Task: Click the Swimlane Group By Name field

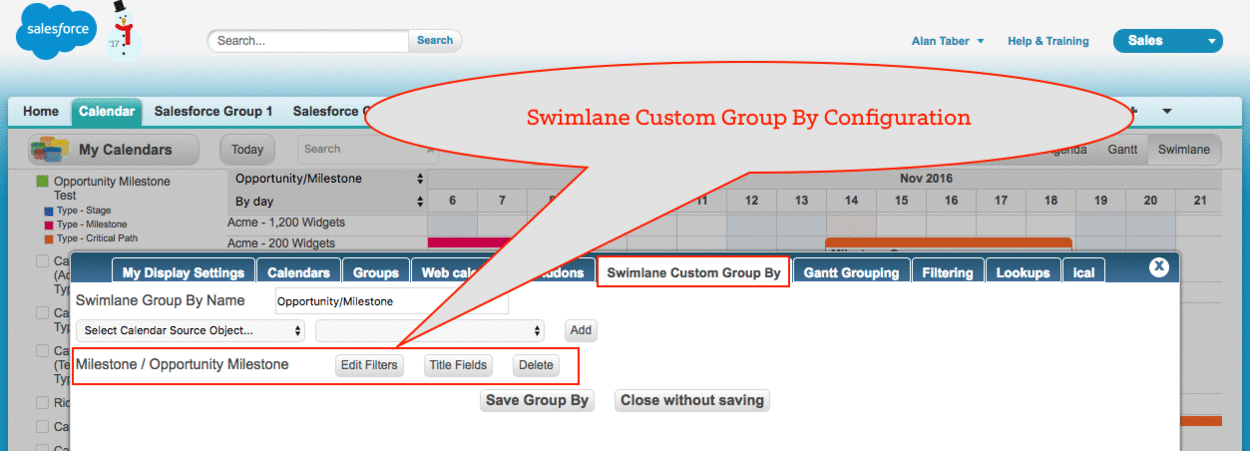Action: coord(392,301)
